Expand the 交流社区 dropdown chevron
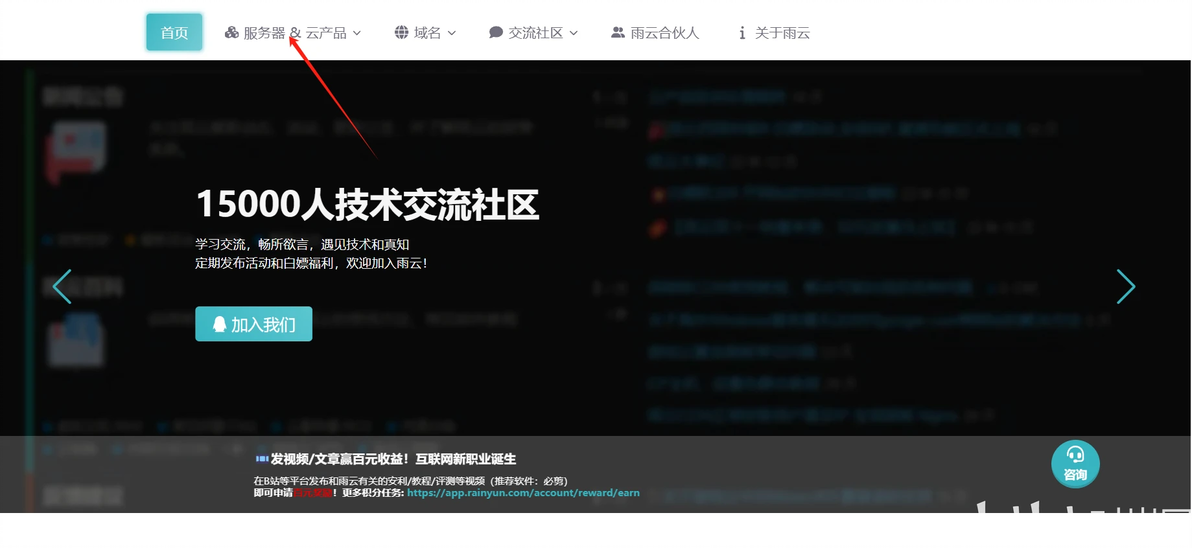Screen dimensions: 1192x548 point(573,33)
